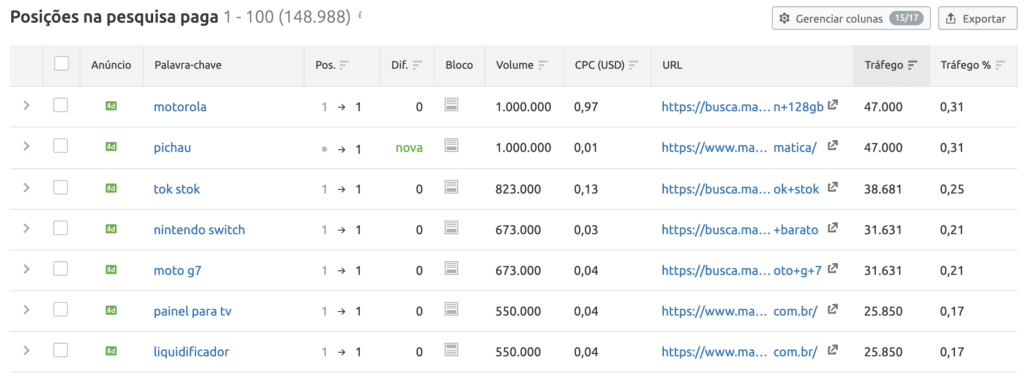Open keyword link liquidificador

pos(191,352)
